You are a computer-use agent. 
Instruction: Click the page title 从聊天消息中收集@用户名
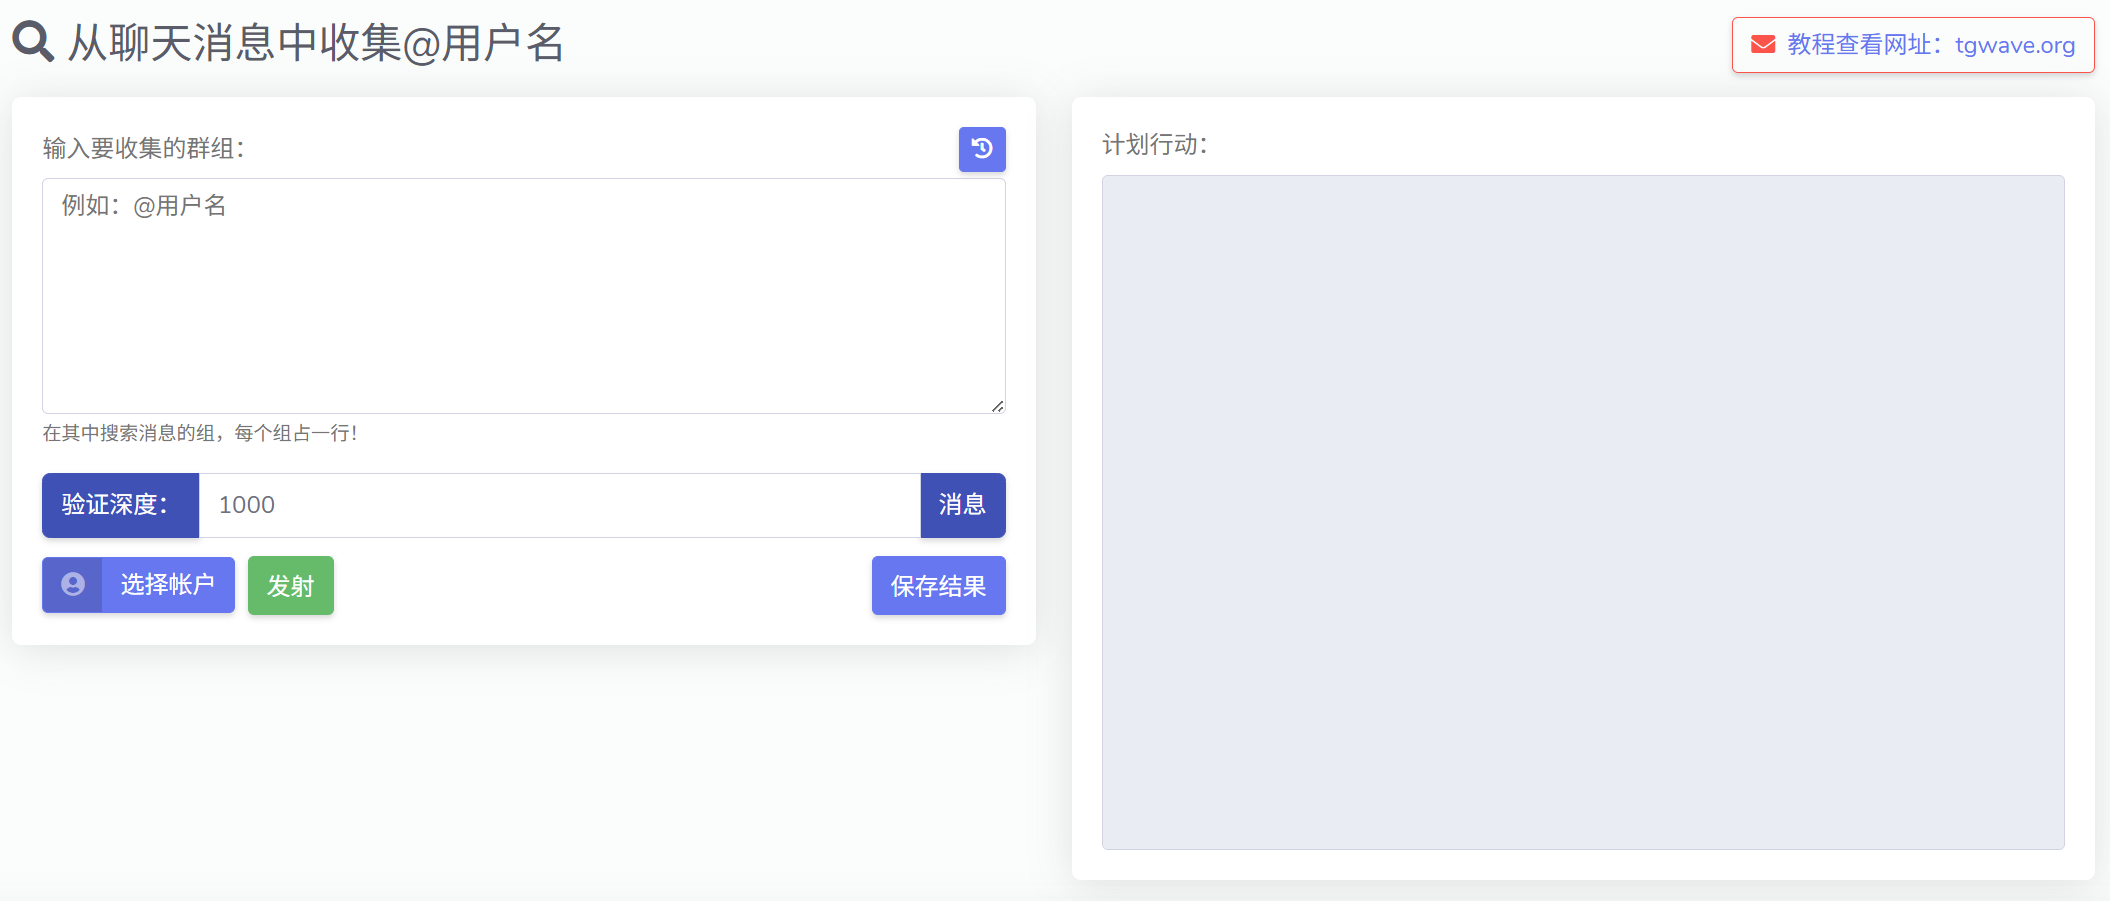click(x=316, y=43)
